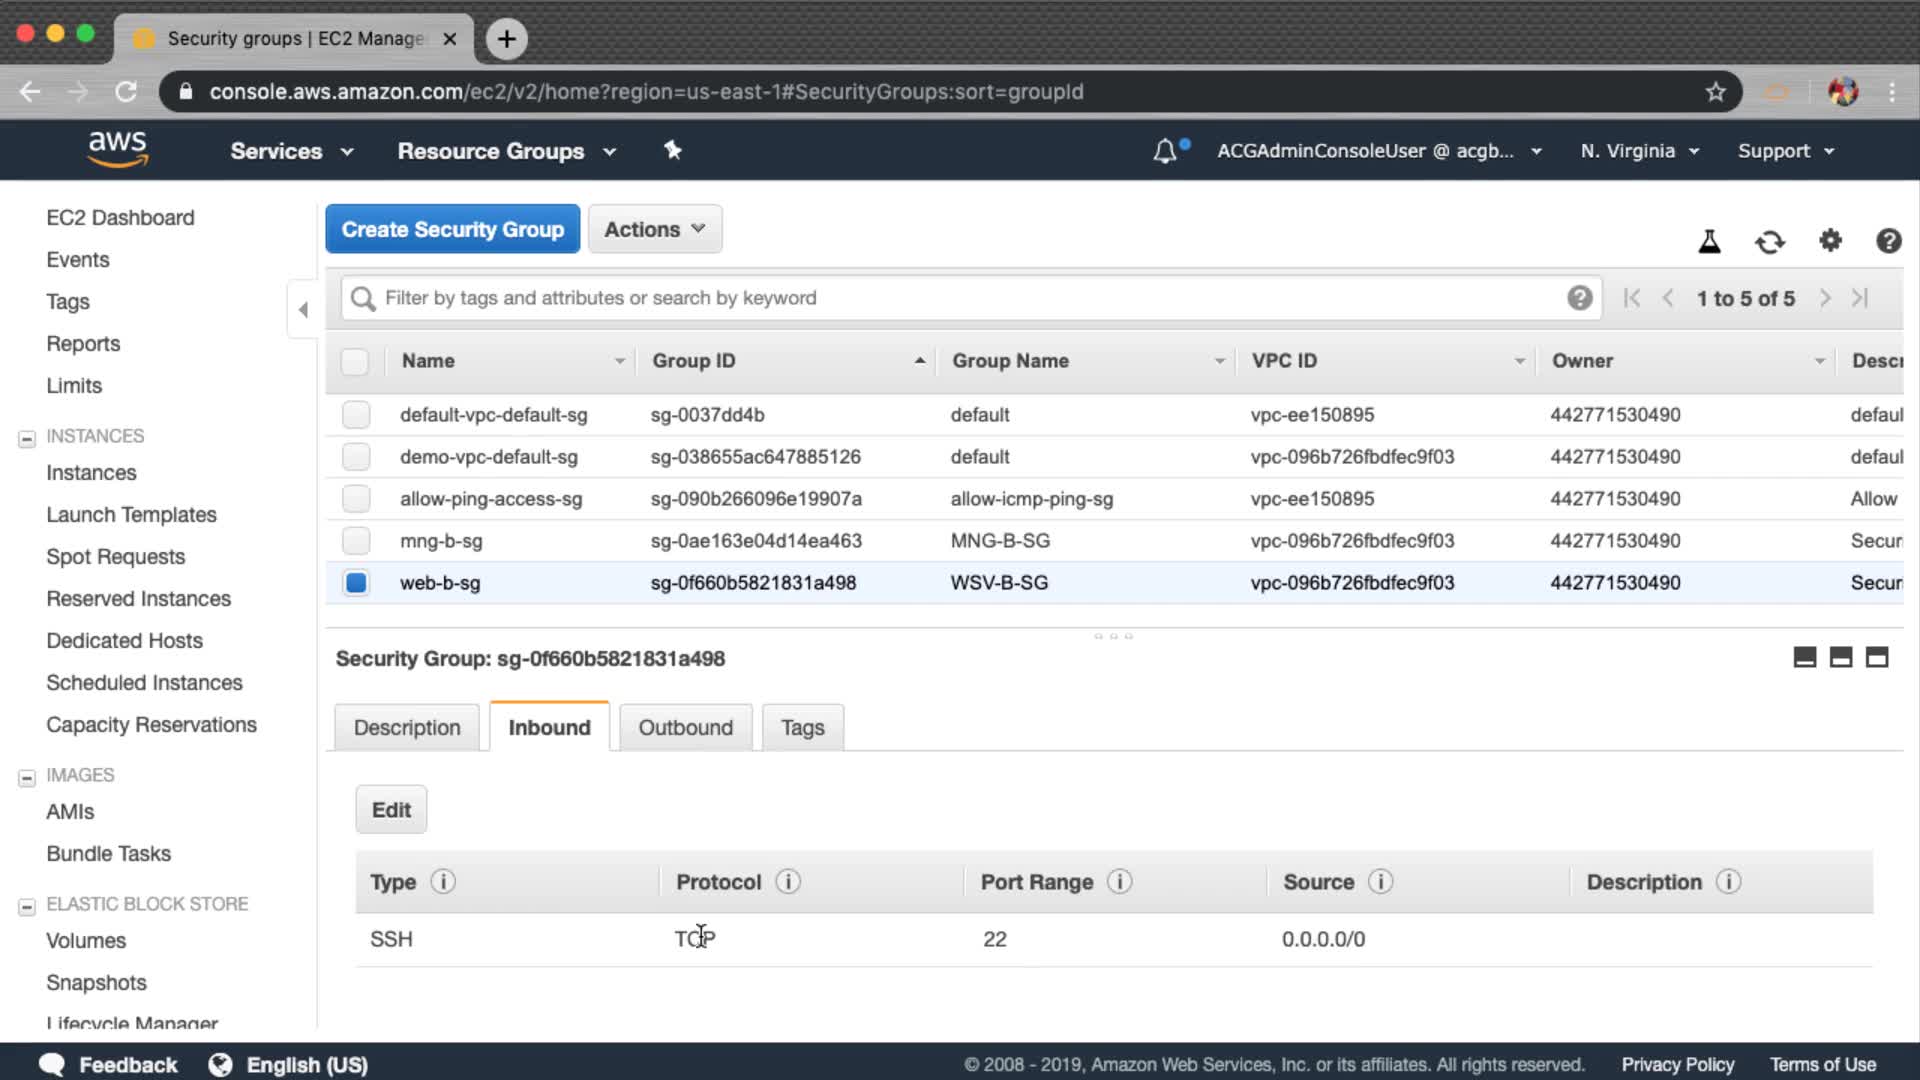1920x1080 pixels.
Task: Click info icon next to Port Range
Action: pos(1120,882)
